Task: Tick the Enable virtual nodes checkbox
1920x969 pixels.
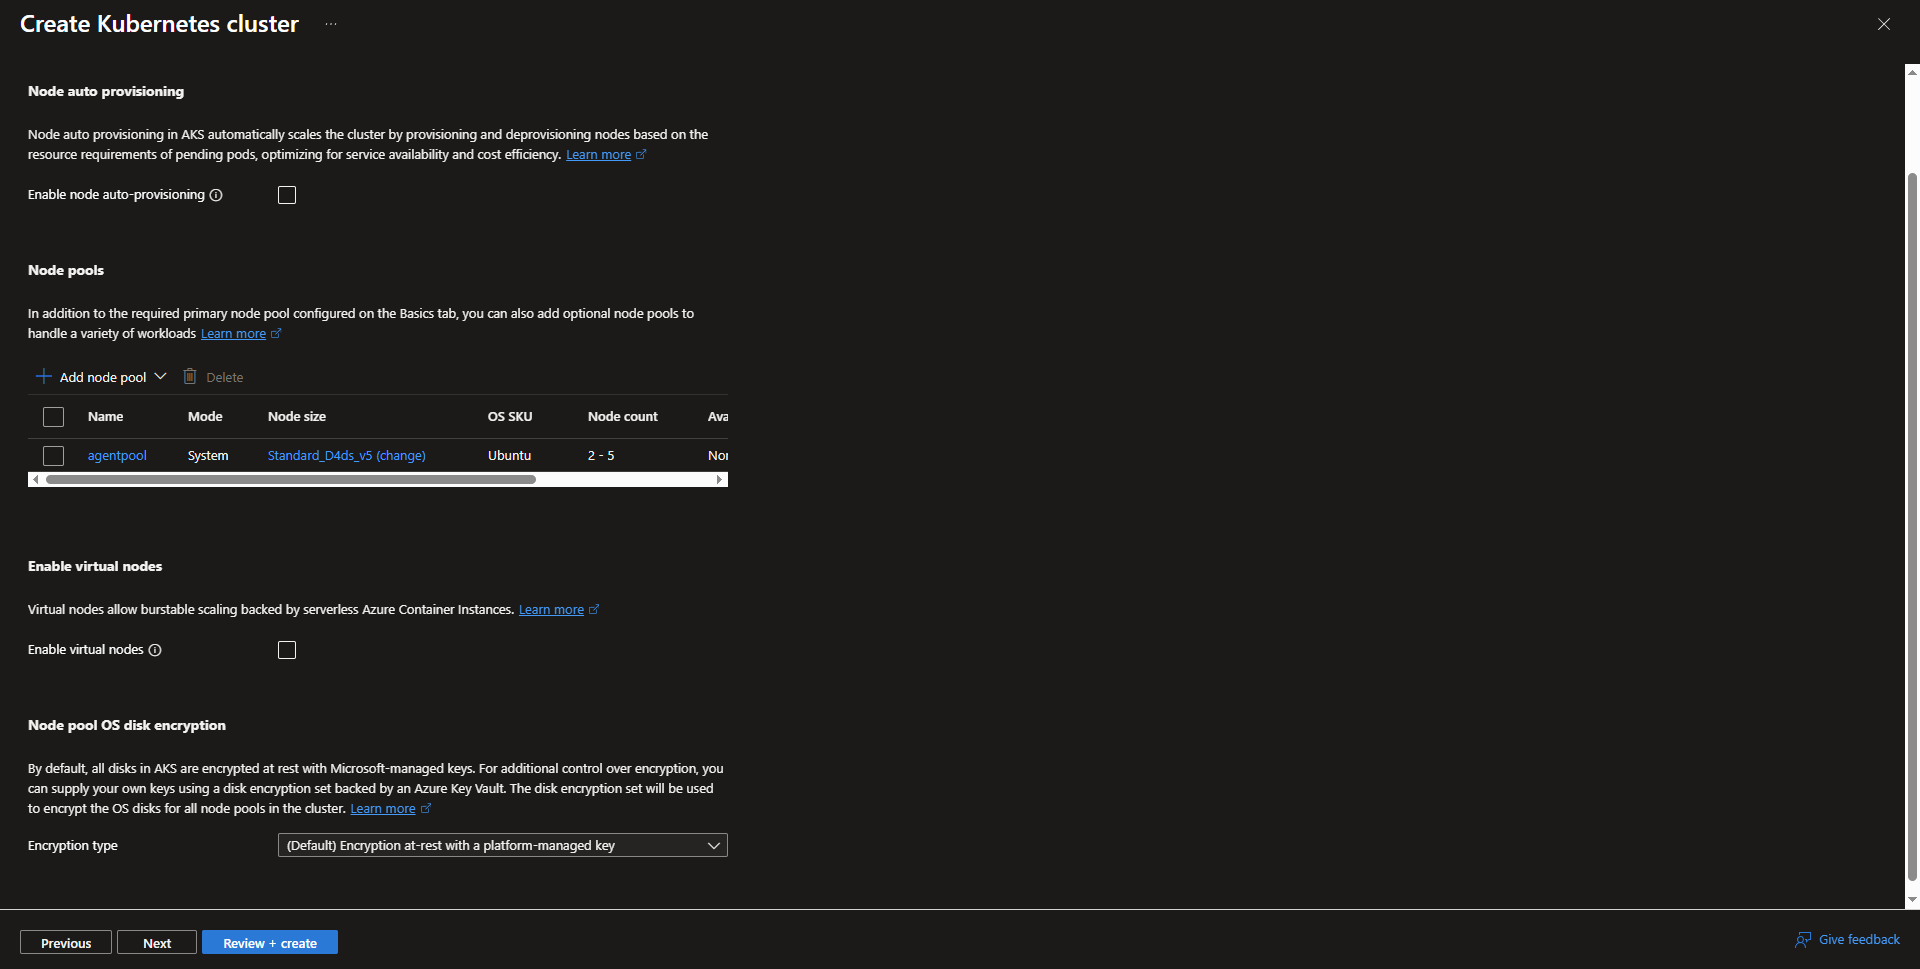Action: coord(287,650)
